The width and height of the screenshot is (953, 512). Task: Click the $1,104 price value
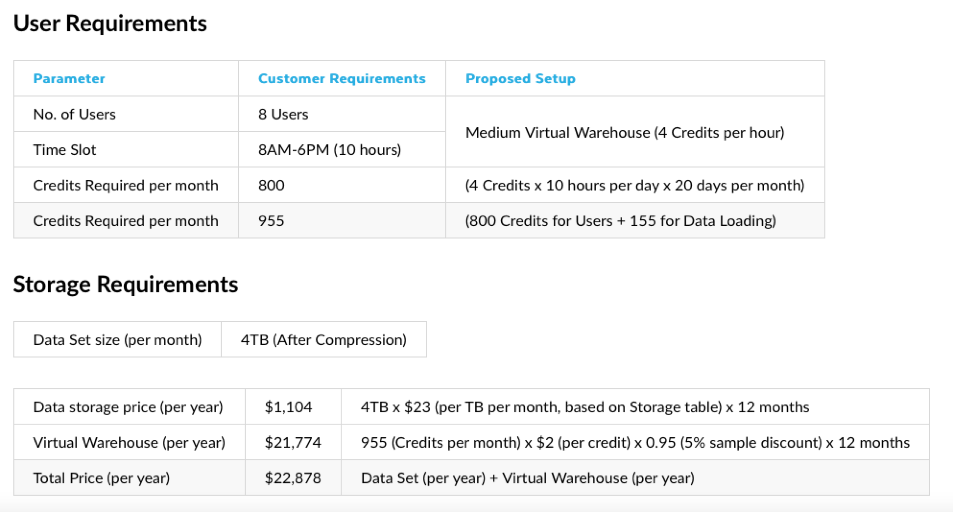tap(289, 407)
